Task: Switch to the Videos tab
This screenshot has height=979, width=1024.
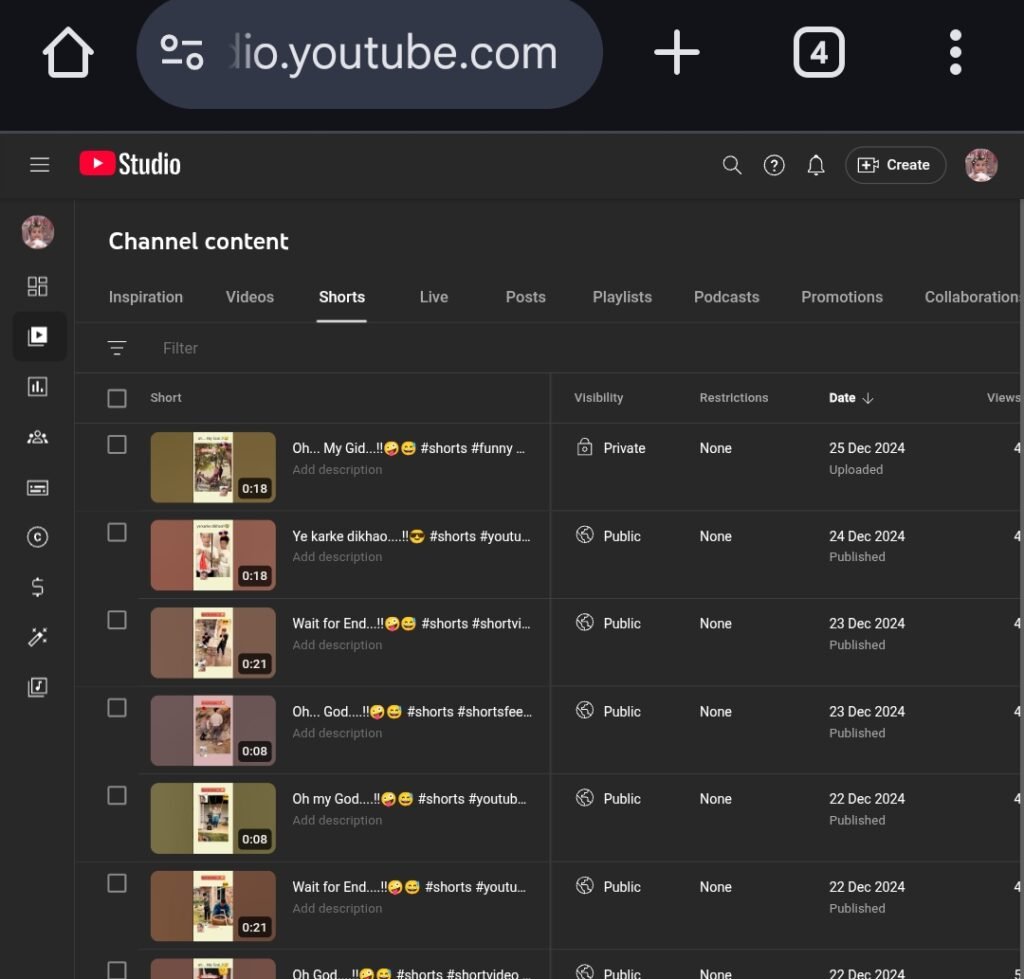Action: point(249,297)
